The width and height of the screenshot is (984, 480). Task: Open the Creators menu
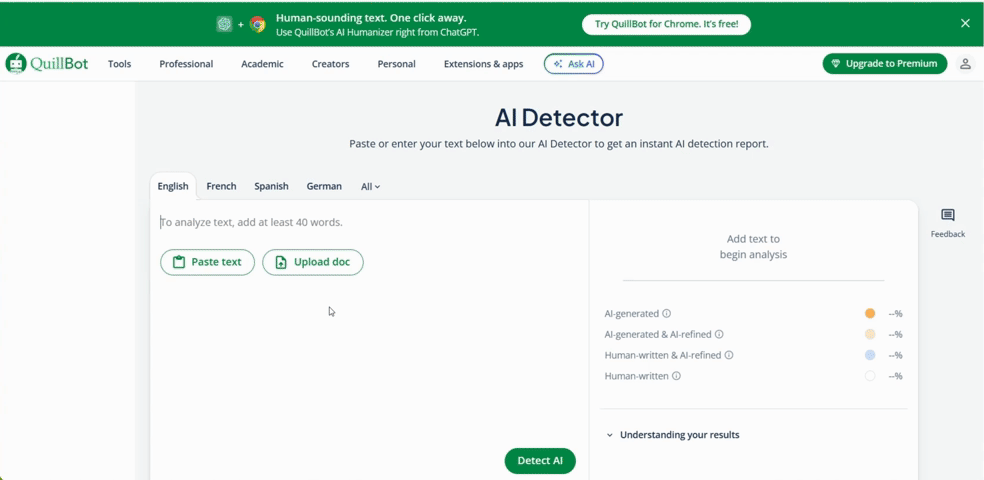(331, 64)
